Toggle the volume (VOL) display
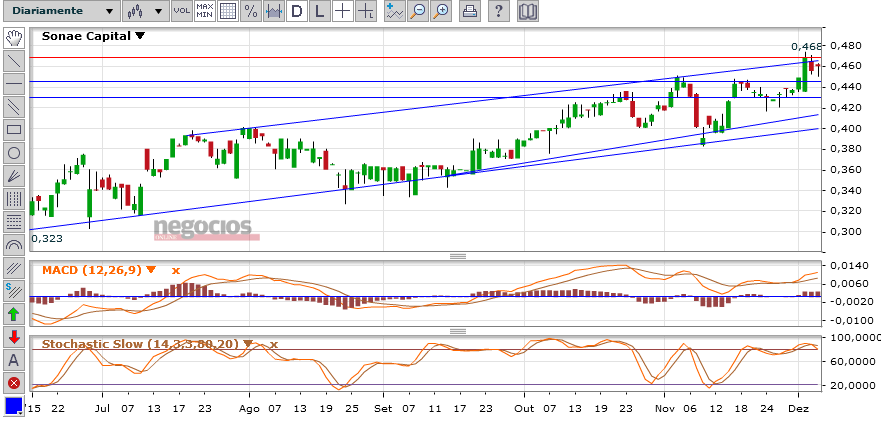Image resolution: width=881 pixels, height=426 pixels. (181, 12)
